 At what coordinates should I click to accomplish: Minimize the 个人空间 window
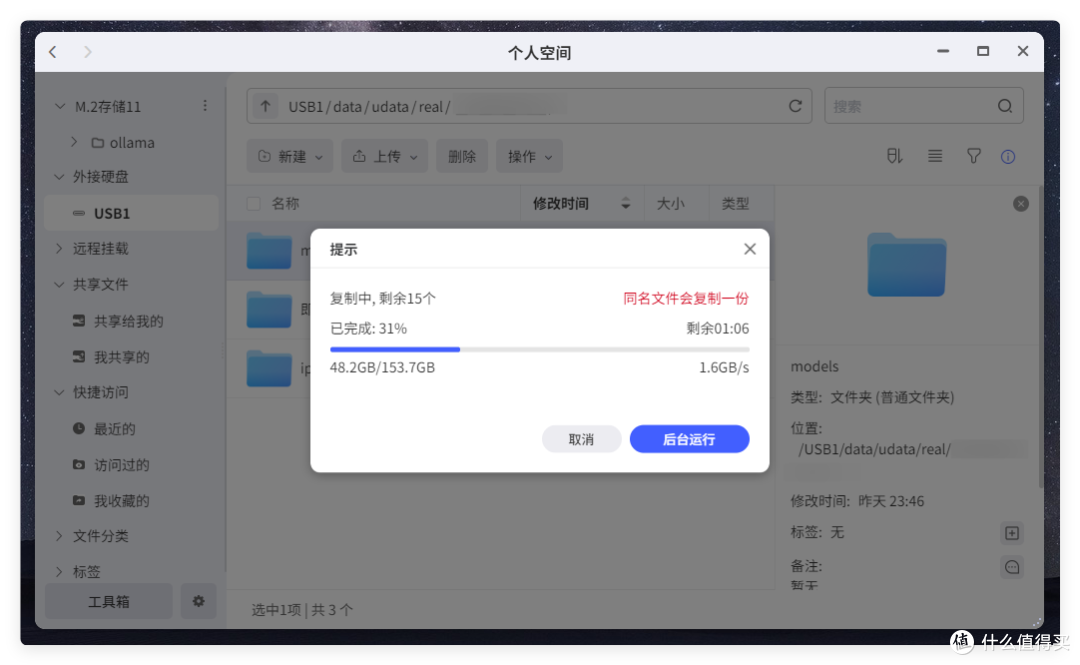(943, 52)
